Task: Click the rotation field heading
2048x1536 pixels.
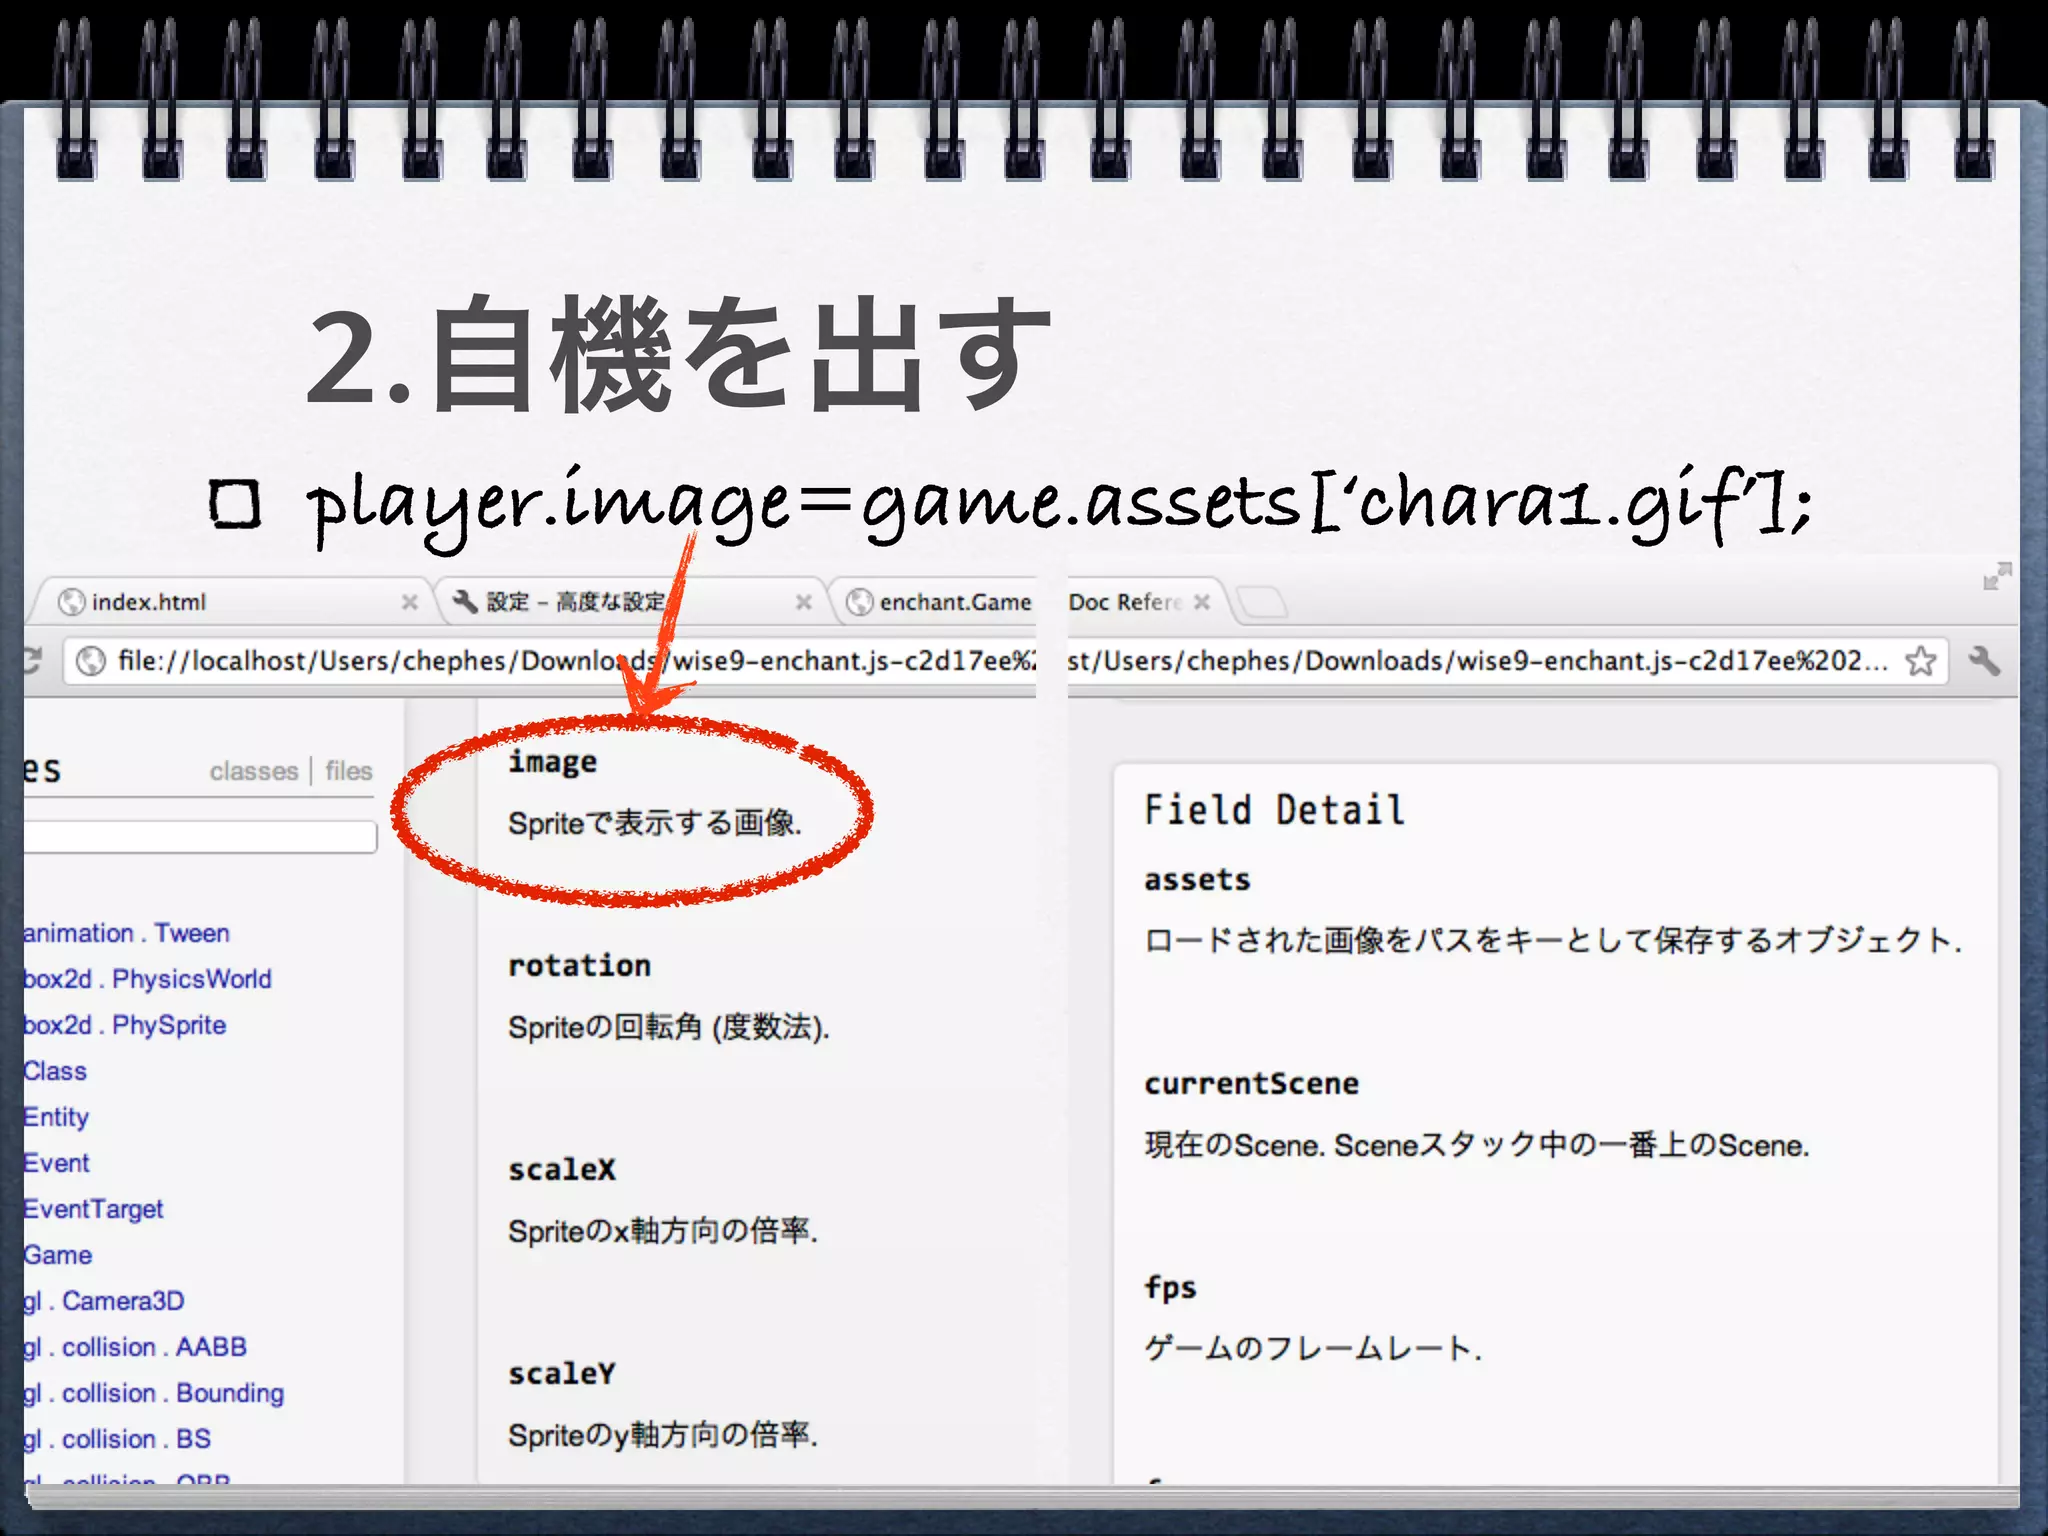Action: [579, 965]
